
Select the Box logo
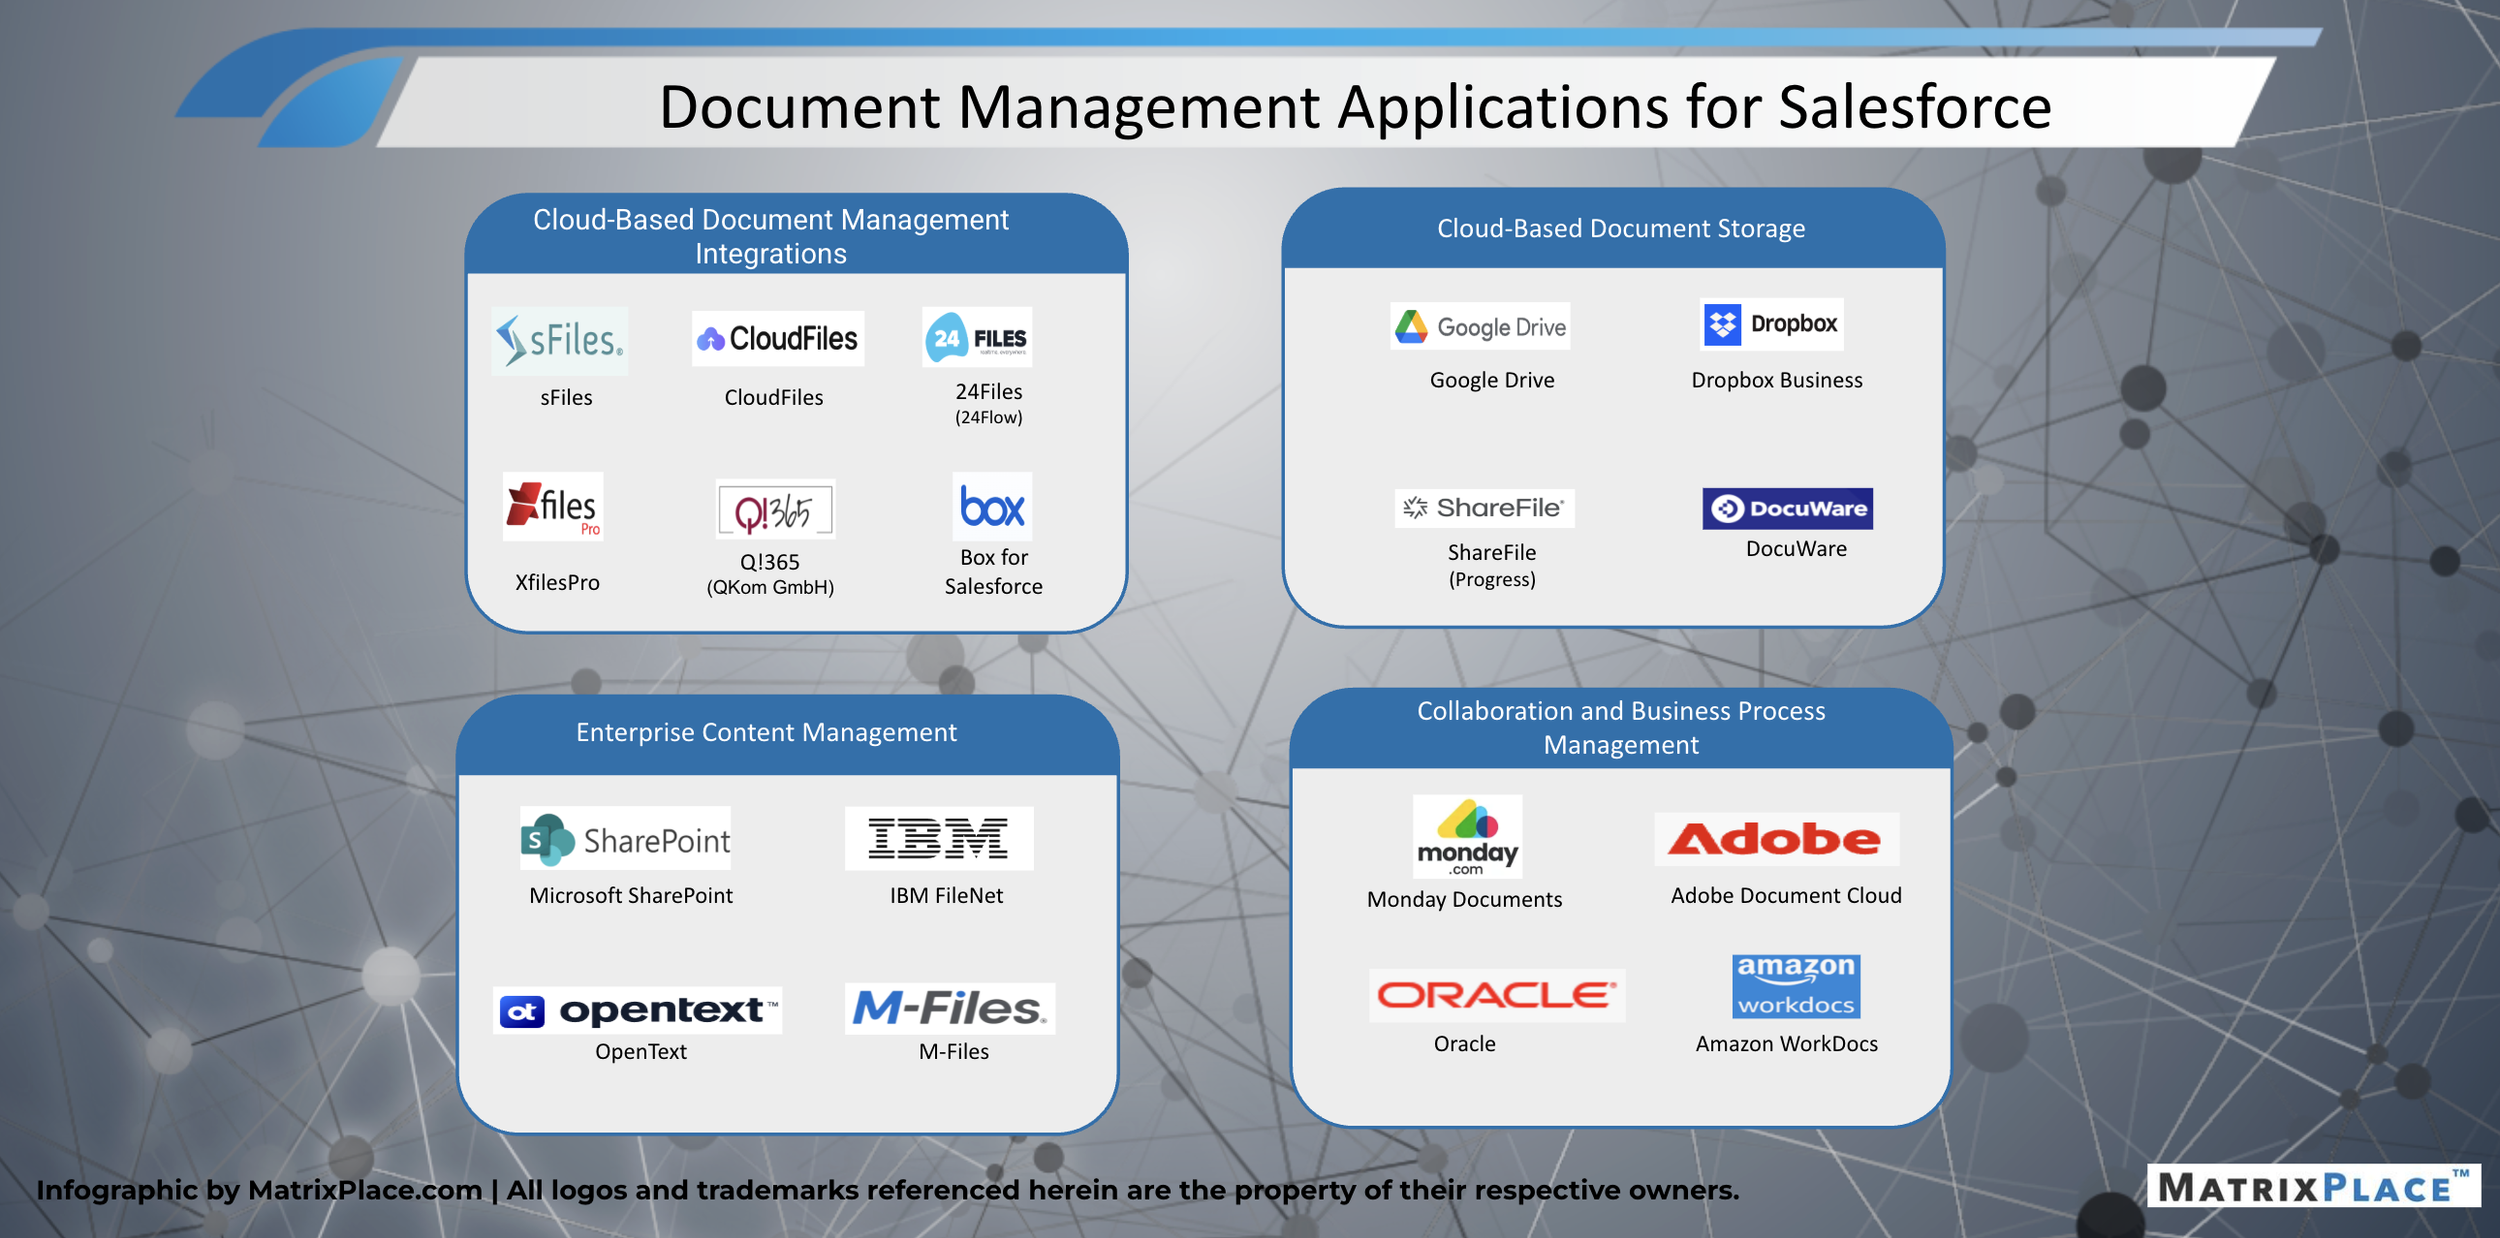991,507
